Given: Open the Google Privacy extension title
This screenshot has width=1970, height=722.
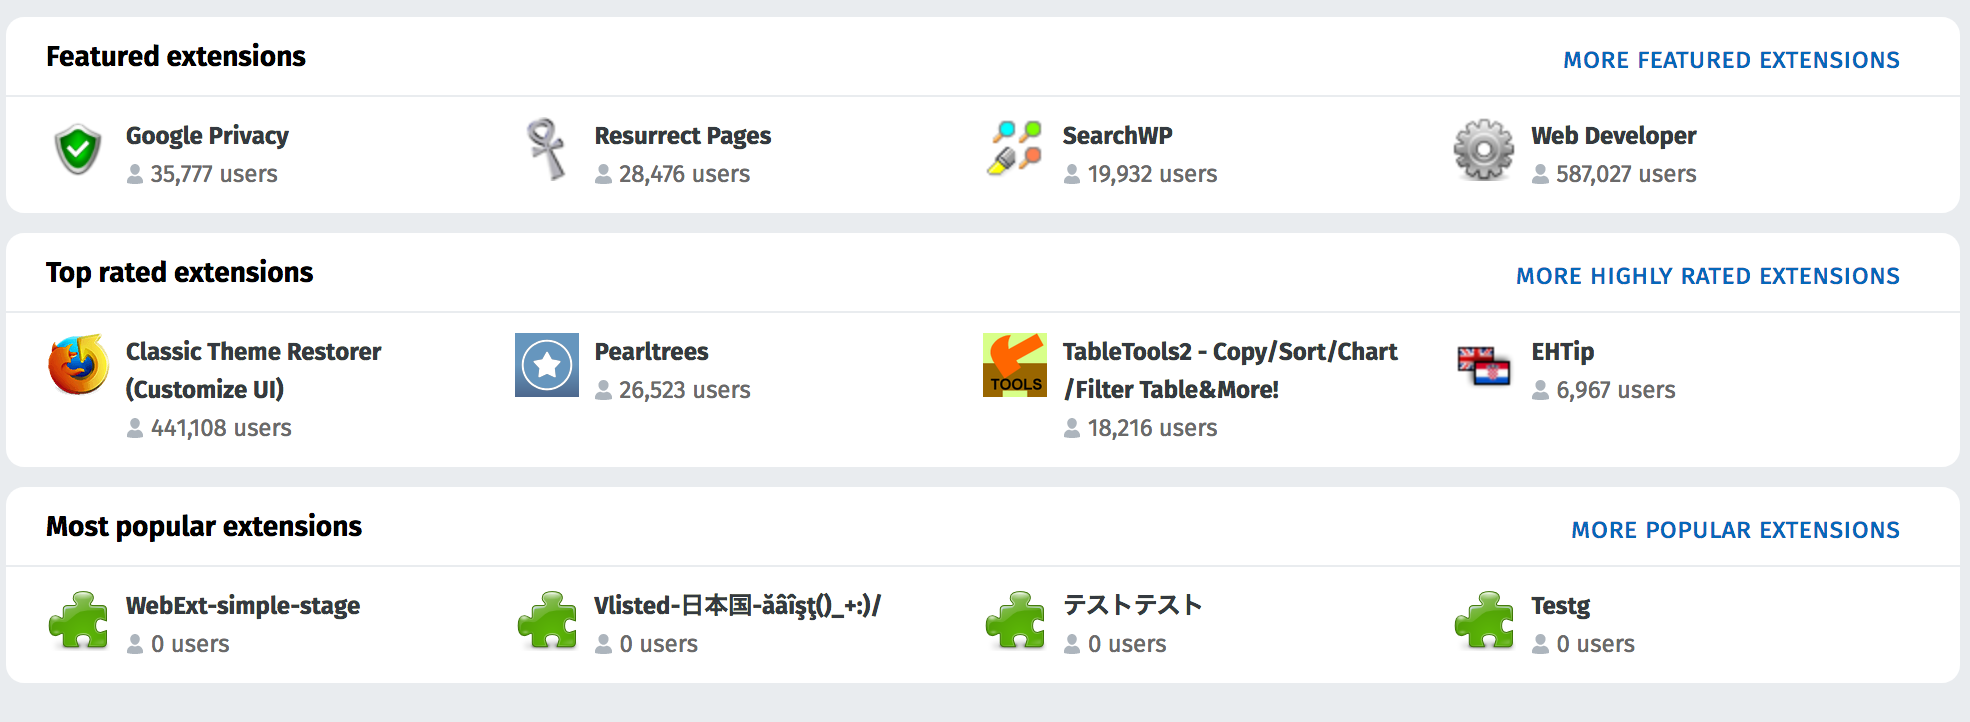Looking at the screenshot, I should (207, 136).
